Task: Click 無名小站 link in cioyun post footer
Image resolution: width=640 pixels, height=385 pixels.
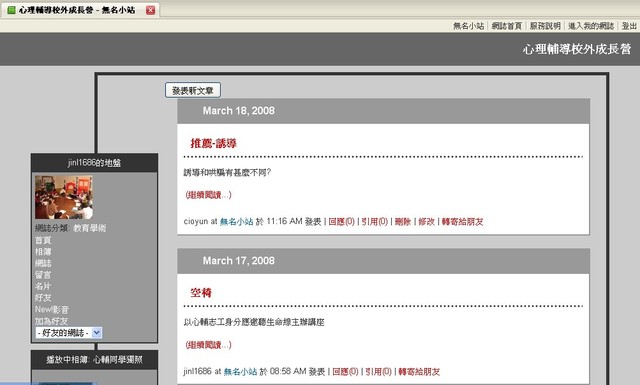Action: coord(236,222)
